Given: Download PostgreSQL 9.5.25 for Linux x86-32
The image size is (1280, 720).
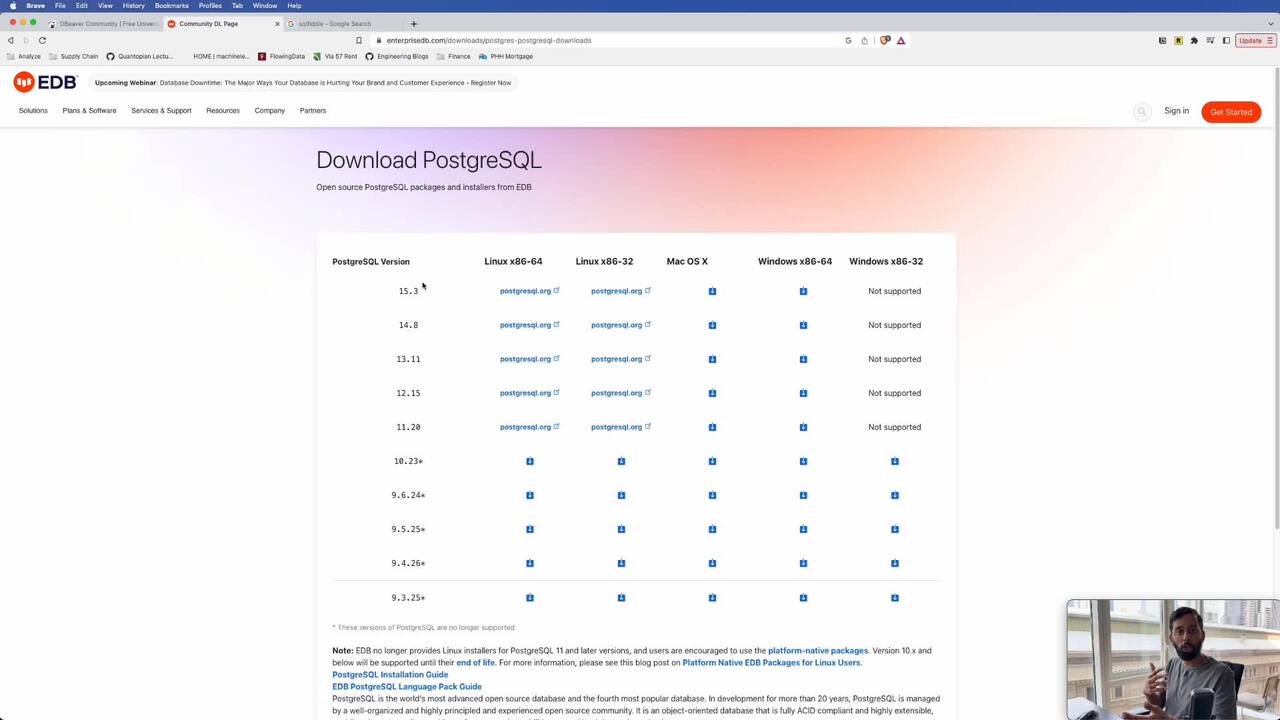Looking at the screenshot, I should pyautogui.click(x=621, y=529).
